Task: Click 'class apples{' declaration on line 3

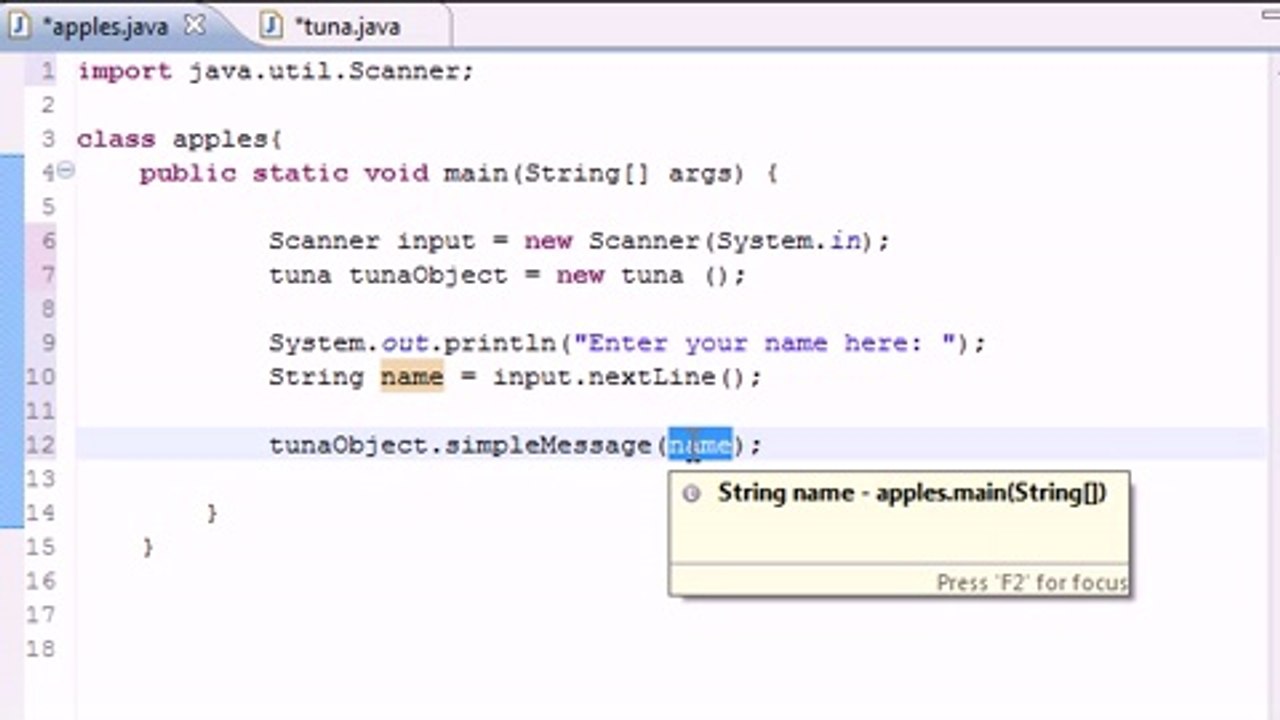Action: click(x=180, y=139)
